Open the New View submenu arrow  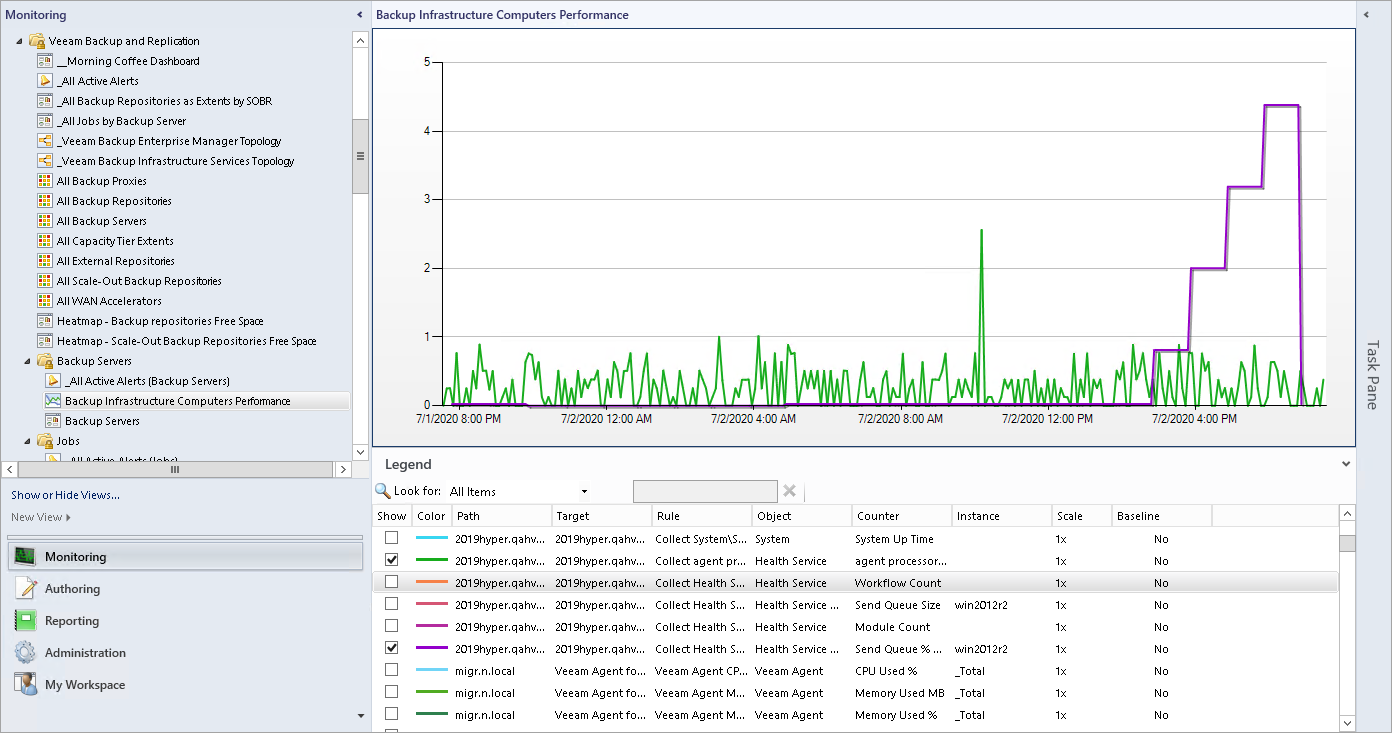coord(68,517)
